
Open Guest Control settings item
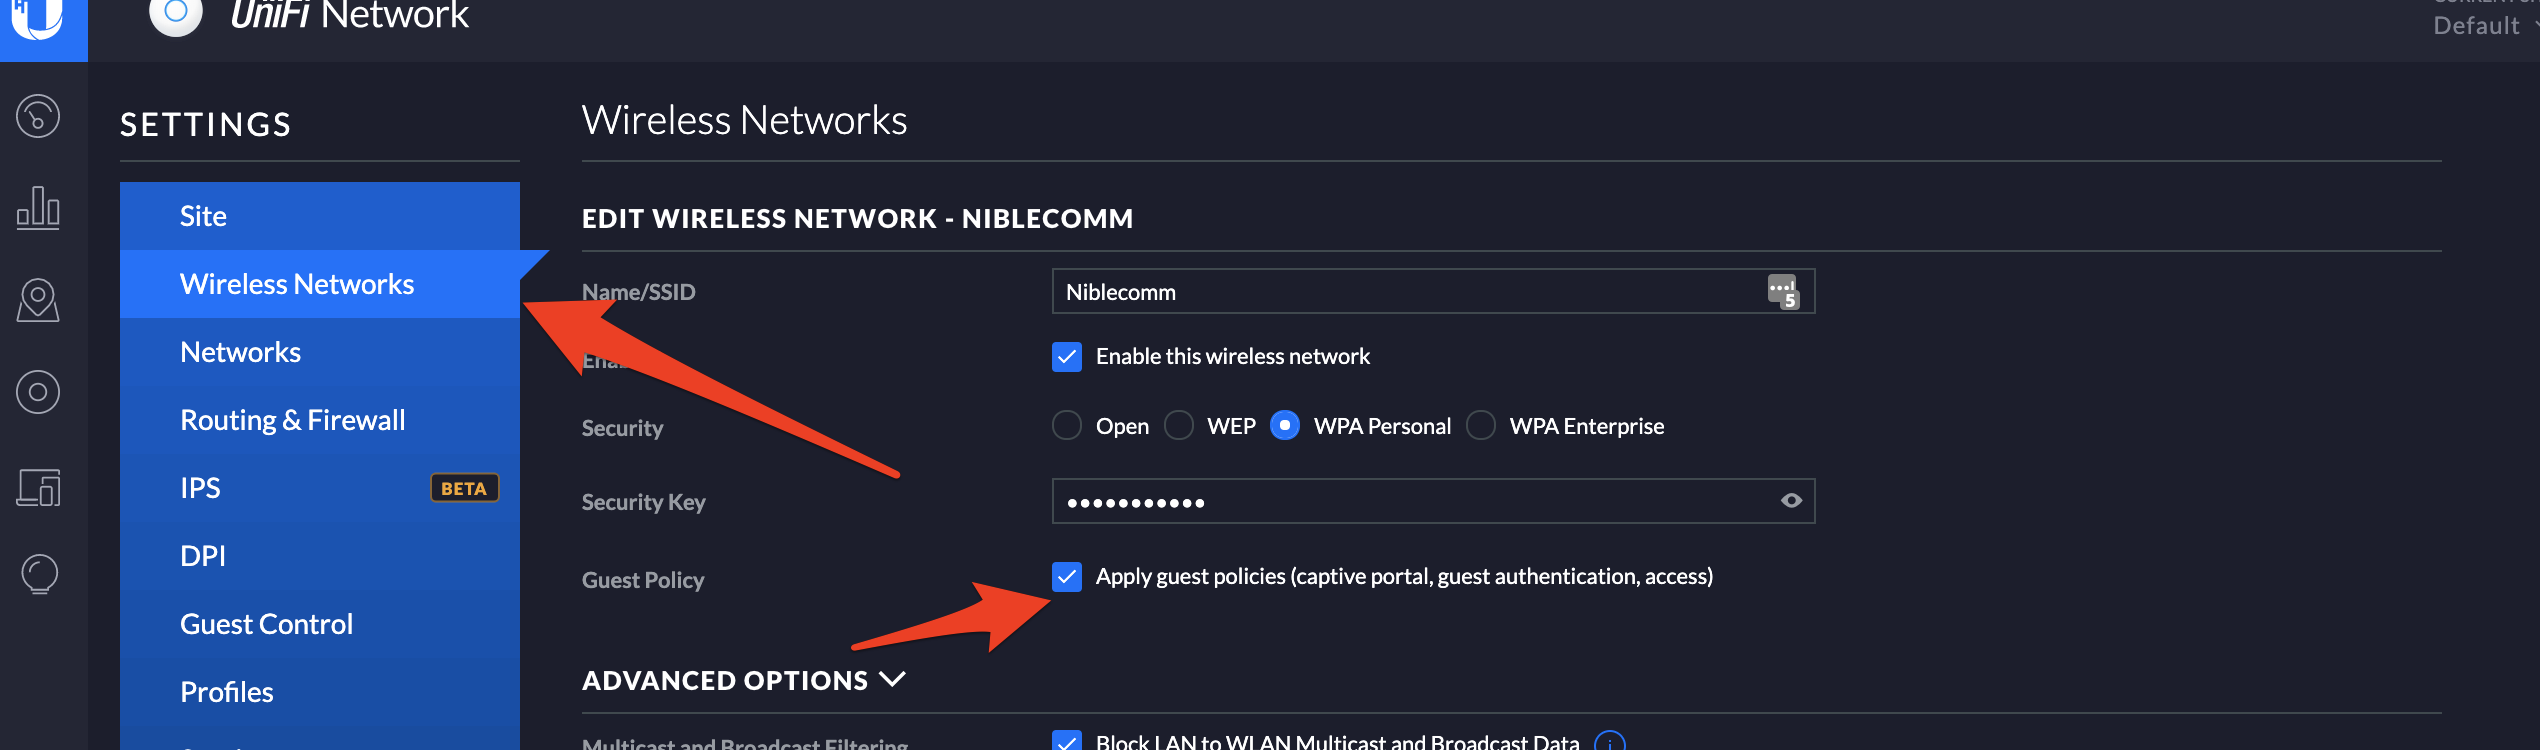[x=320, y=624]
